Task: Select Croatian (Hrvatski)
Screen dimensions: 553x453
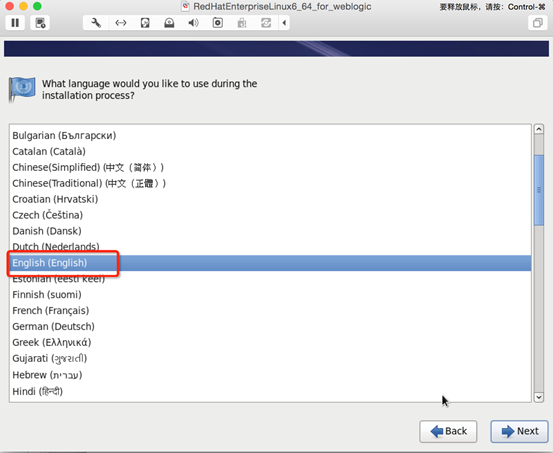Action: click(x=270, y=199)
